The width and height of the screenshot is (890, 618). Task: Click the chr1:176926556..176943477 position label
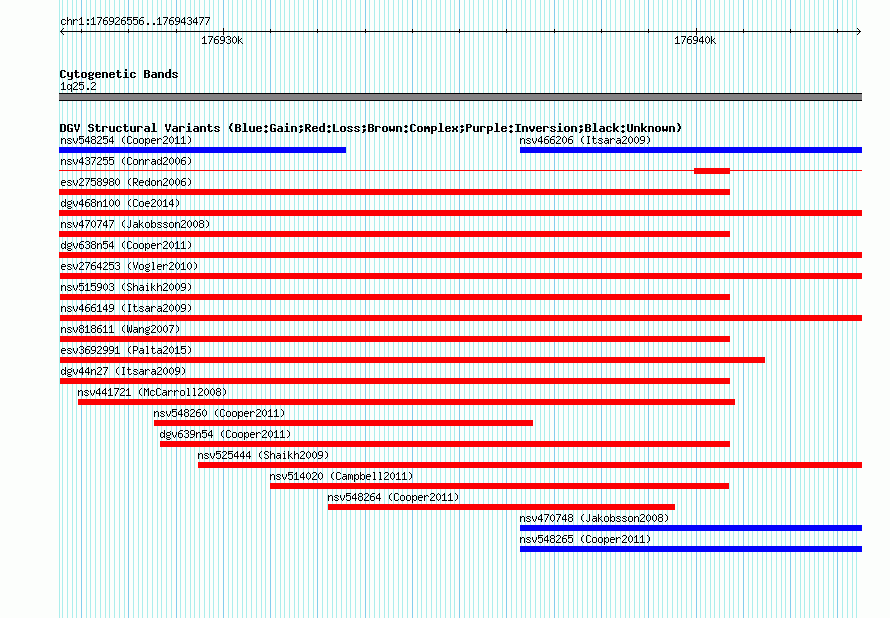pos(135,22)
